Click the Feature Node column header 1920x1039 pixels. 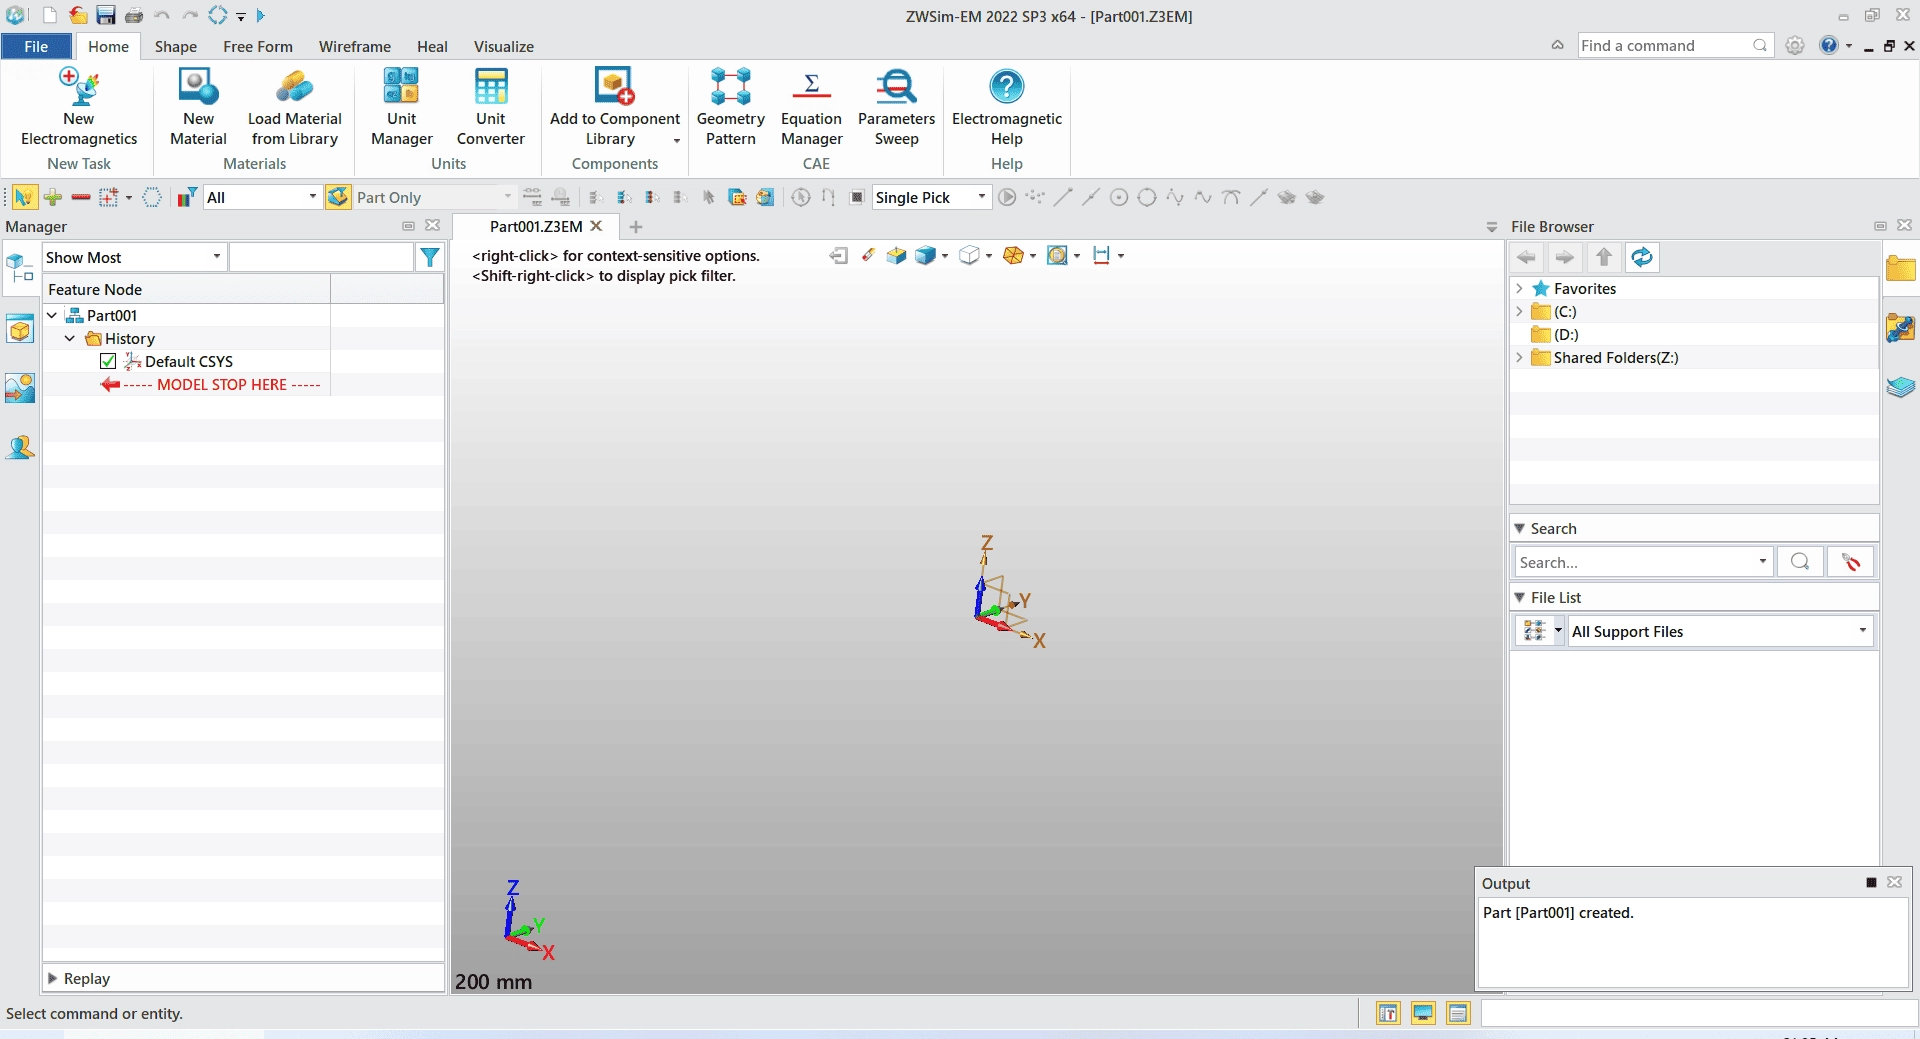coord(186,289)
